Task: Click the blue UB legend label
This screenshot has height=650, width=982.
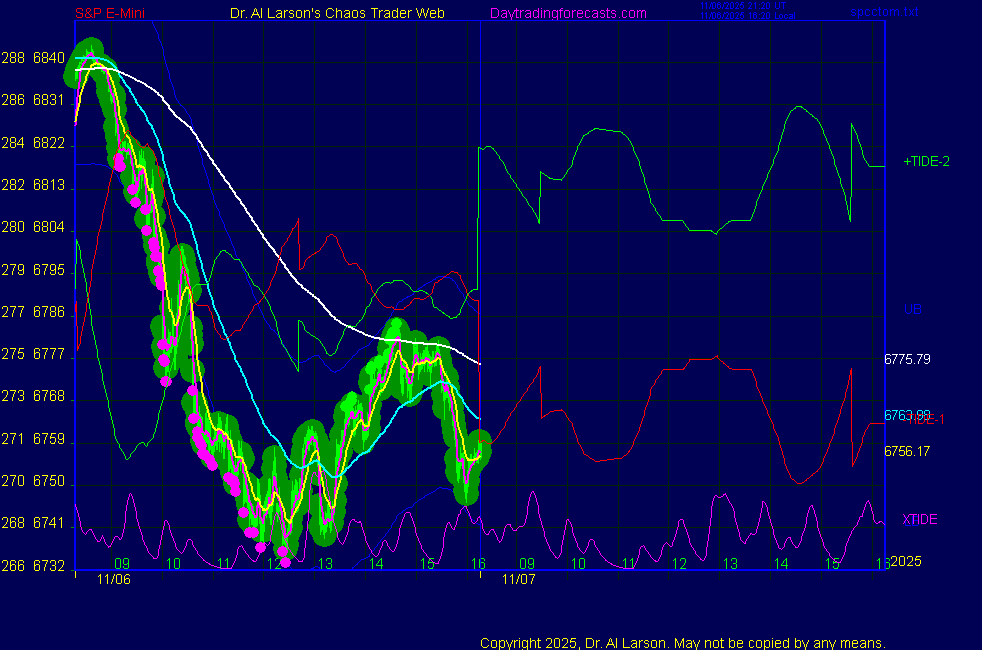Action: [x=912, y=310]
